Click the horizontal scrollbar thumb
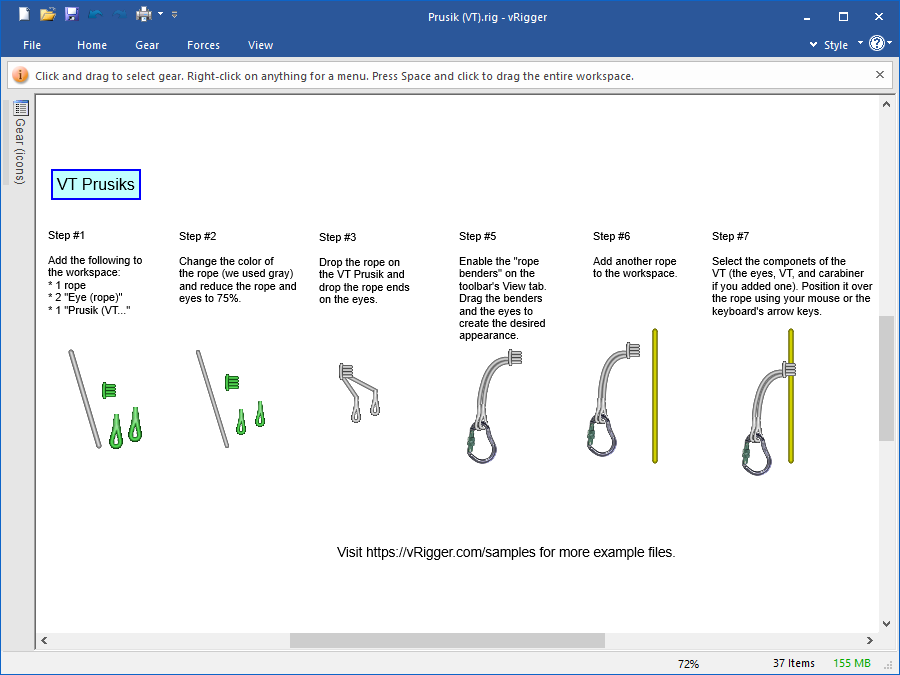This screenshot has height=675, width=900. point(447,640)
